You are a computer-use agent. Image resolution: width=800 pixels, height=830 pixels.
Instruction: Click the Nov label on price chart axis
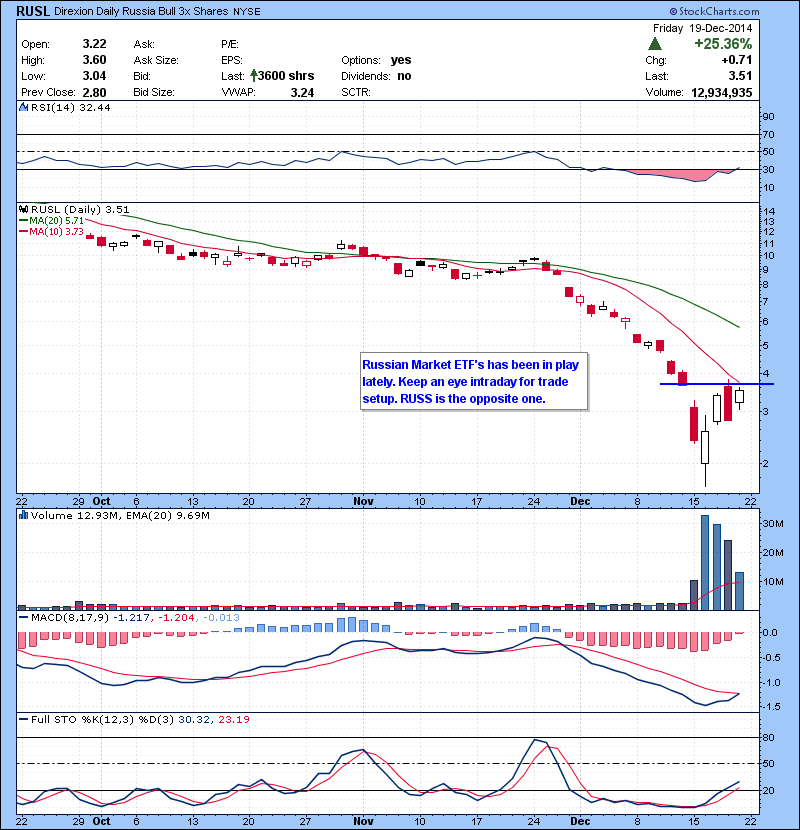pyautogui.click(x=363, y=501)
